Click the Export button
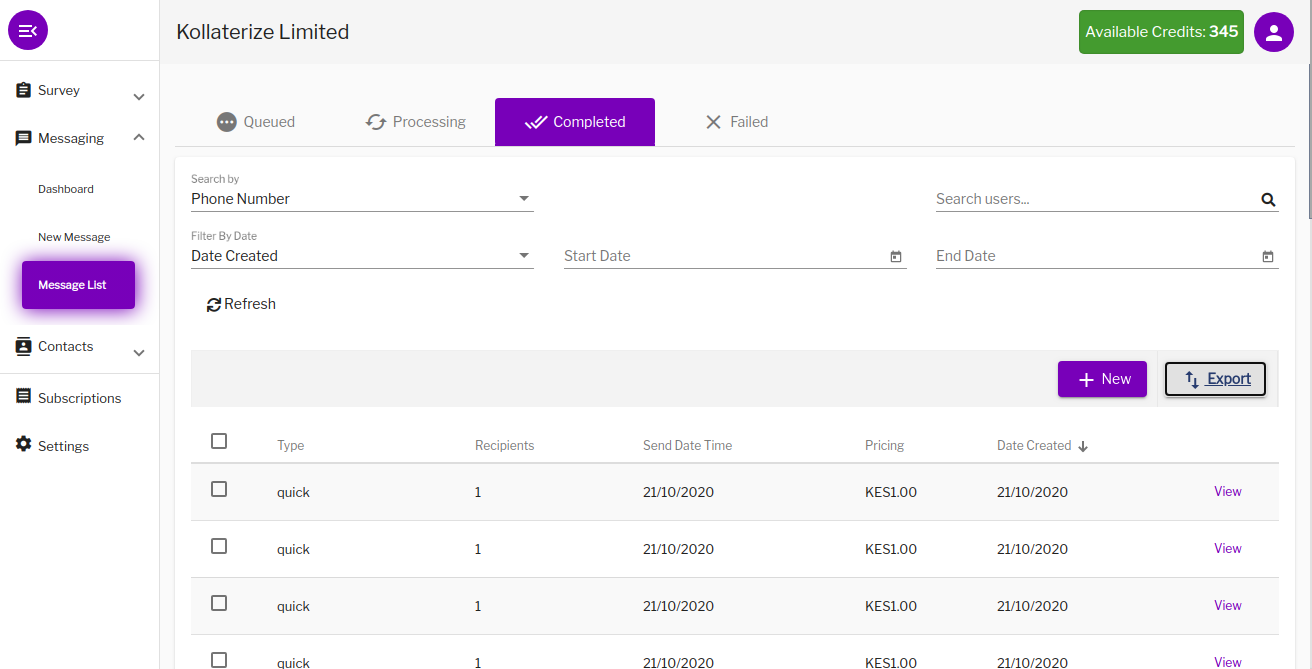 (1216, 379)
